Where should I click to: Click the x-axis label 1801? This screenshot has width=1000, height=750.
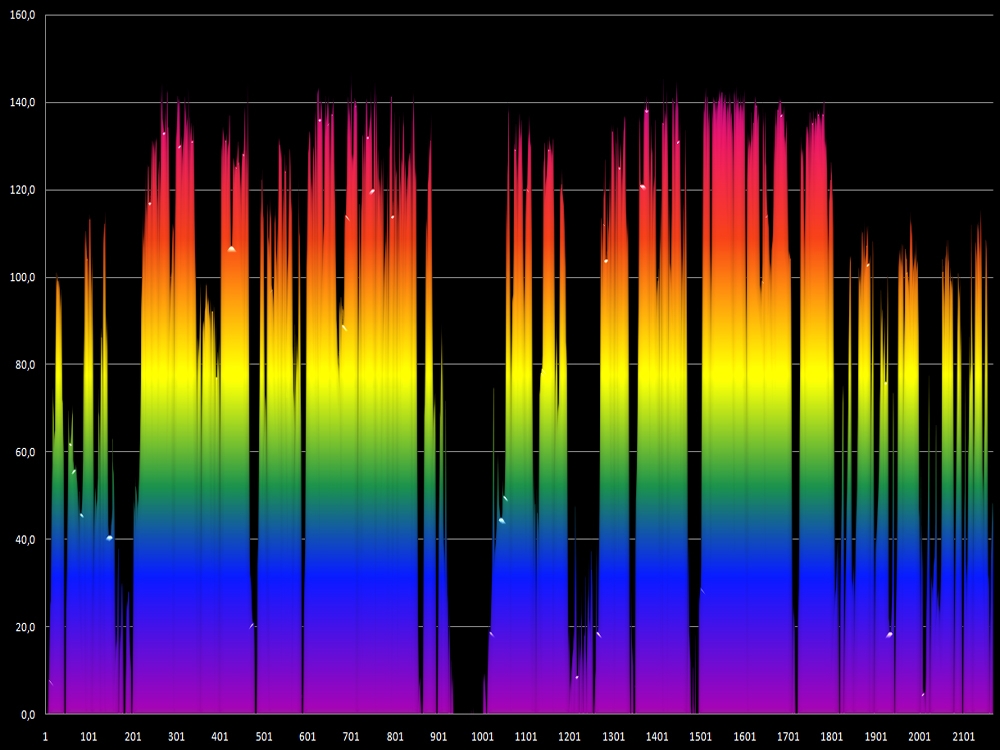click(832, 737)
